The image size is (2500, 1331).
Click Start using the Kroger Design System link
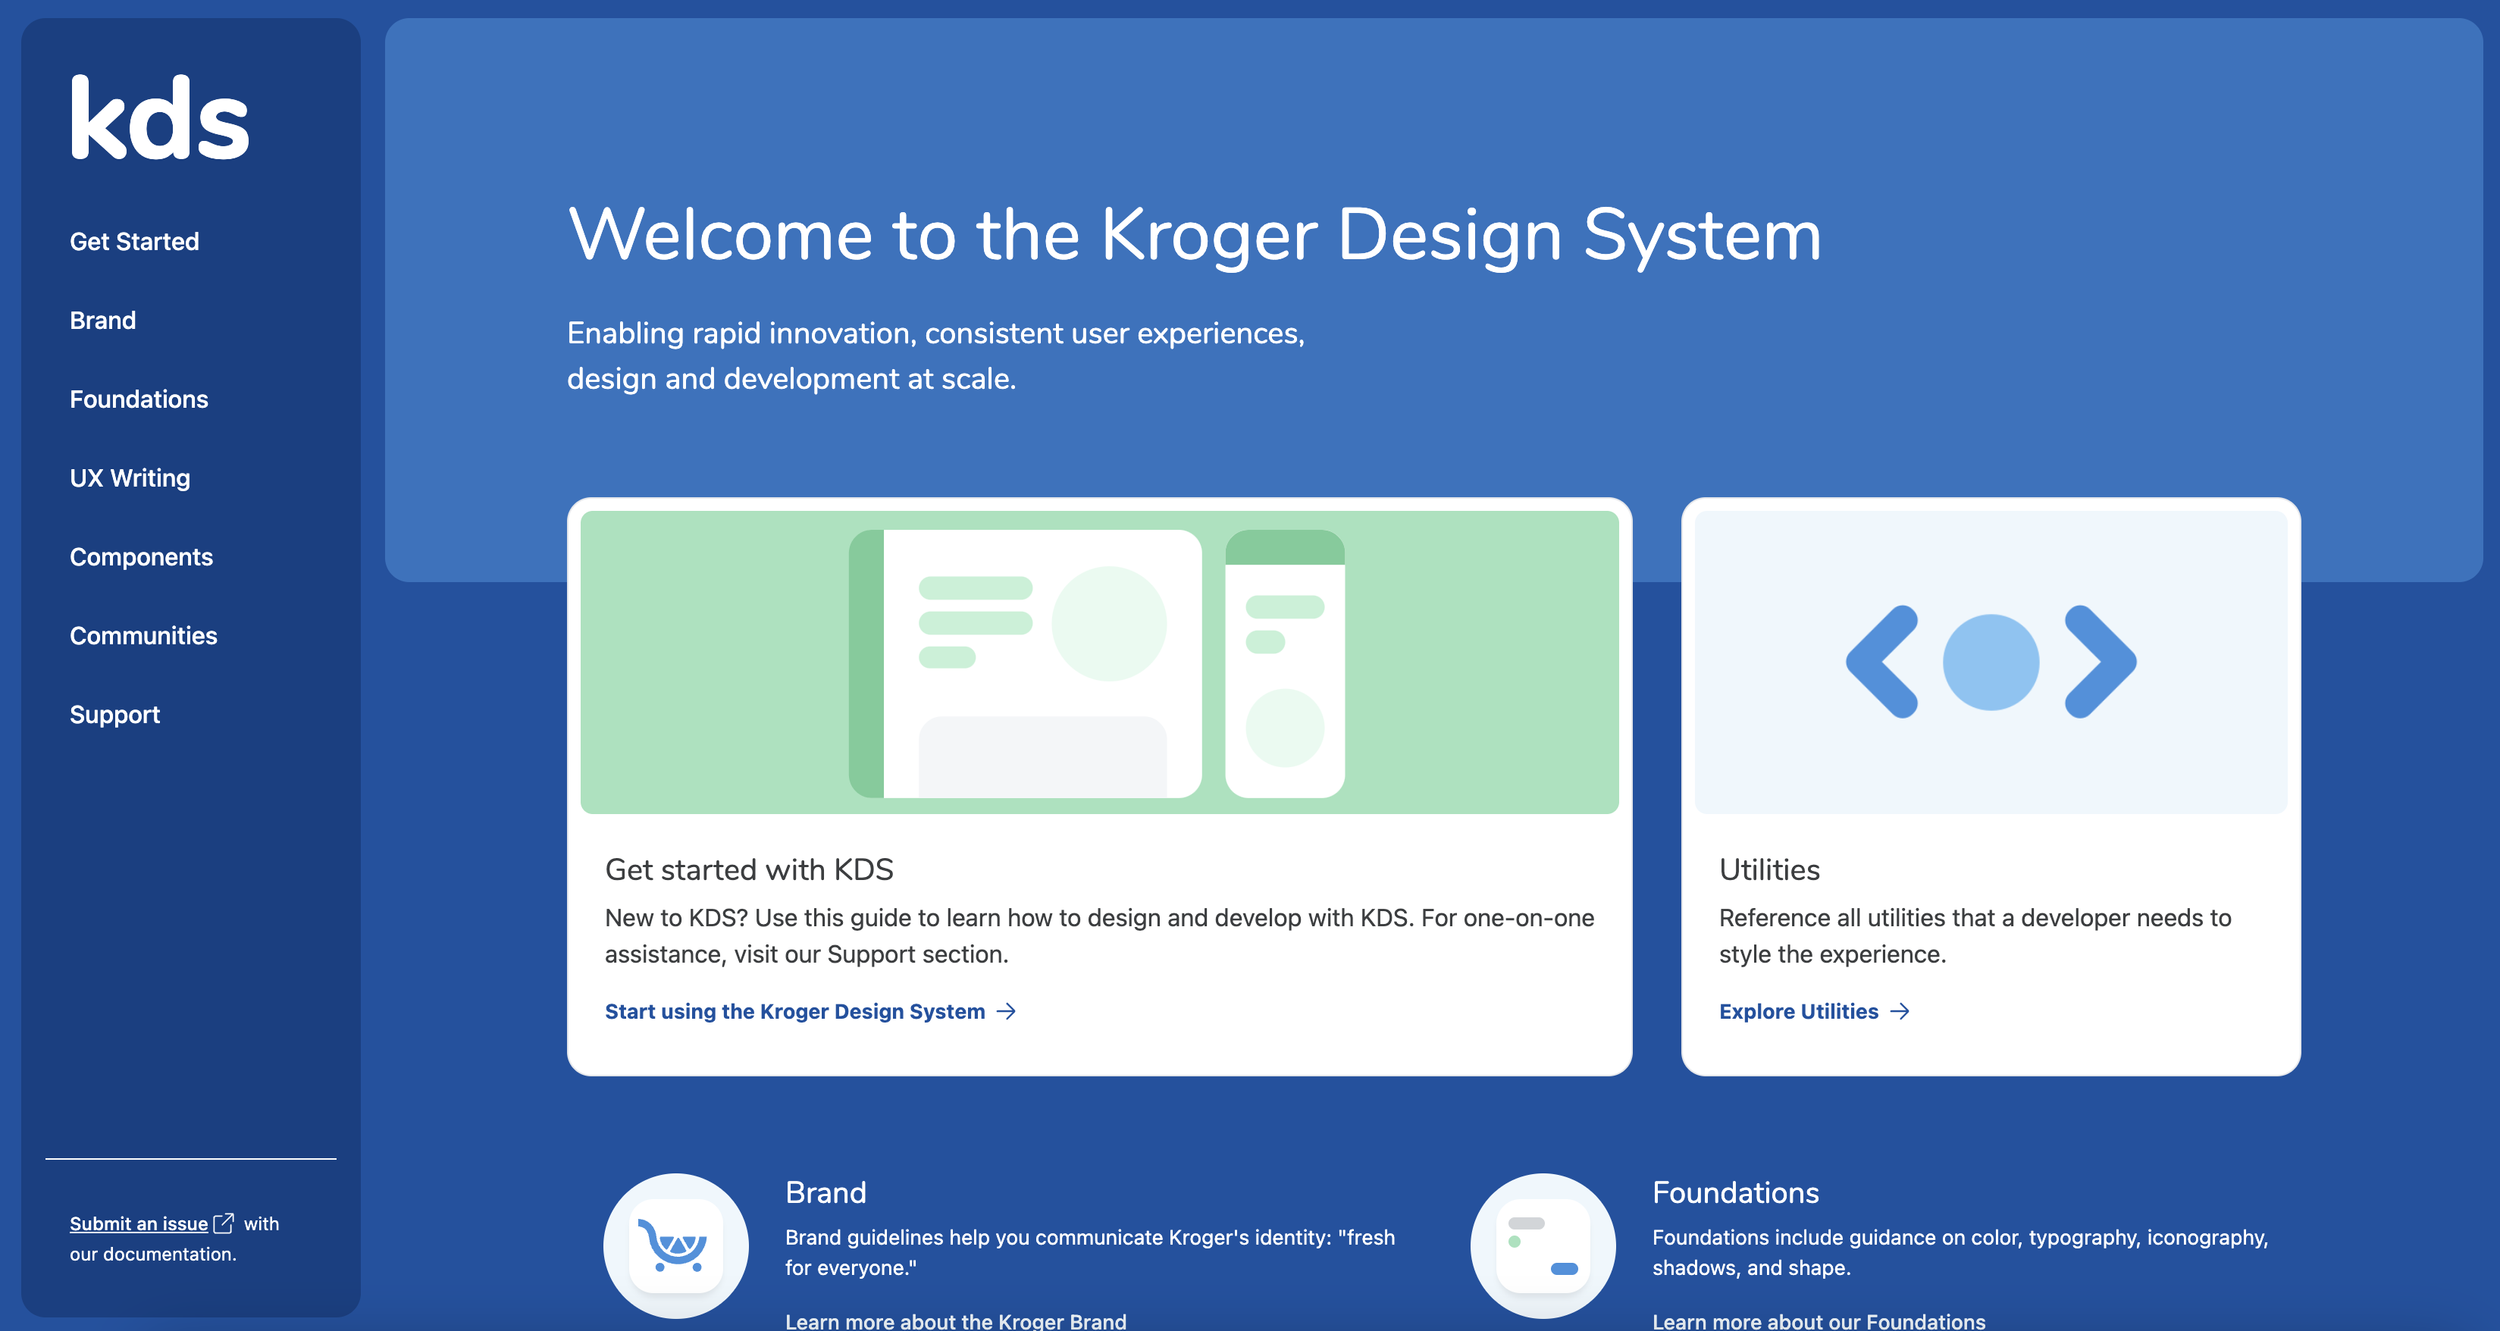click(795, 1011)
